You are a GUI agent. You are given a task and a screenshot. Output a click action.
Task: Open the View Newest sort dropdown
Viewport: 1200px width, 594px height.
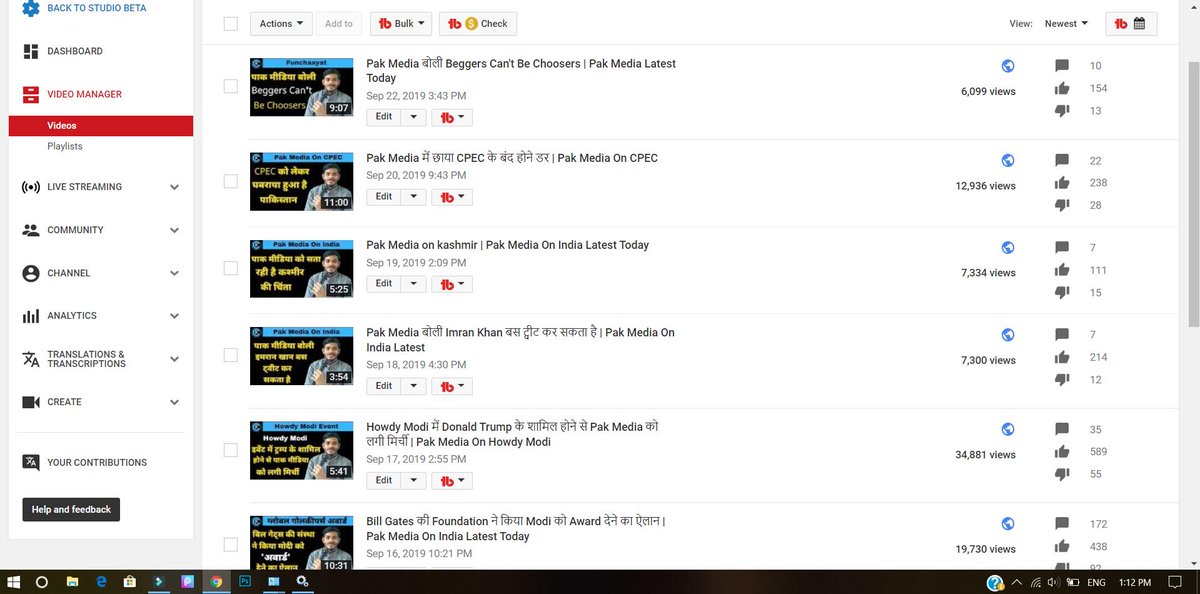[1066, 24]
